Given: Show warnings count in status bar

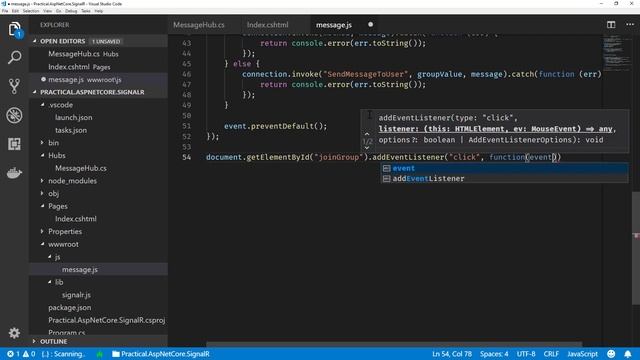Looking at the screenshot, I should (x=29, y=354).
